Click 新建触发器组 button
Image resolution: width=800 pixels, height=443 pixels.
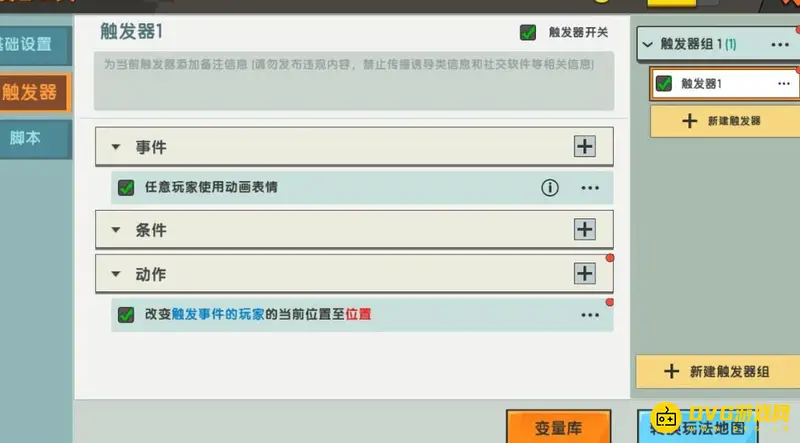pos(717,372)
